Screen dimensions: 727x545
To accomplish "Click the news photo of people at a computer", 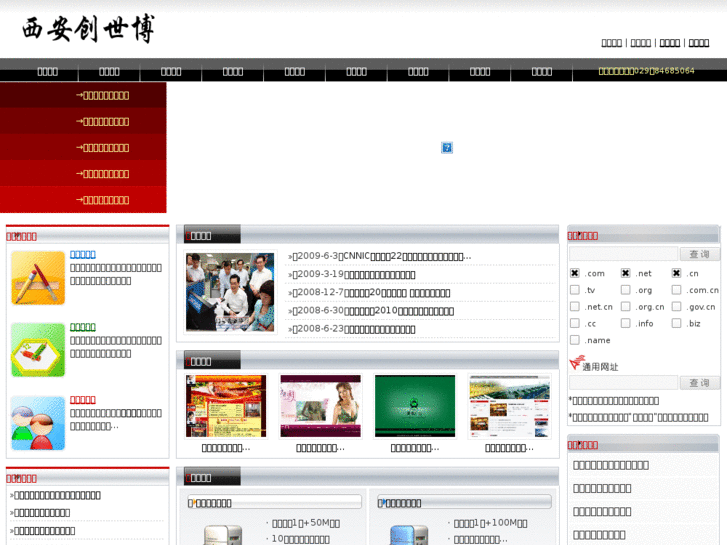I will click(x=230, y=292).
